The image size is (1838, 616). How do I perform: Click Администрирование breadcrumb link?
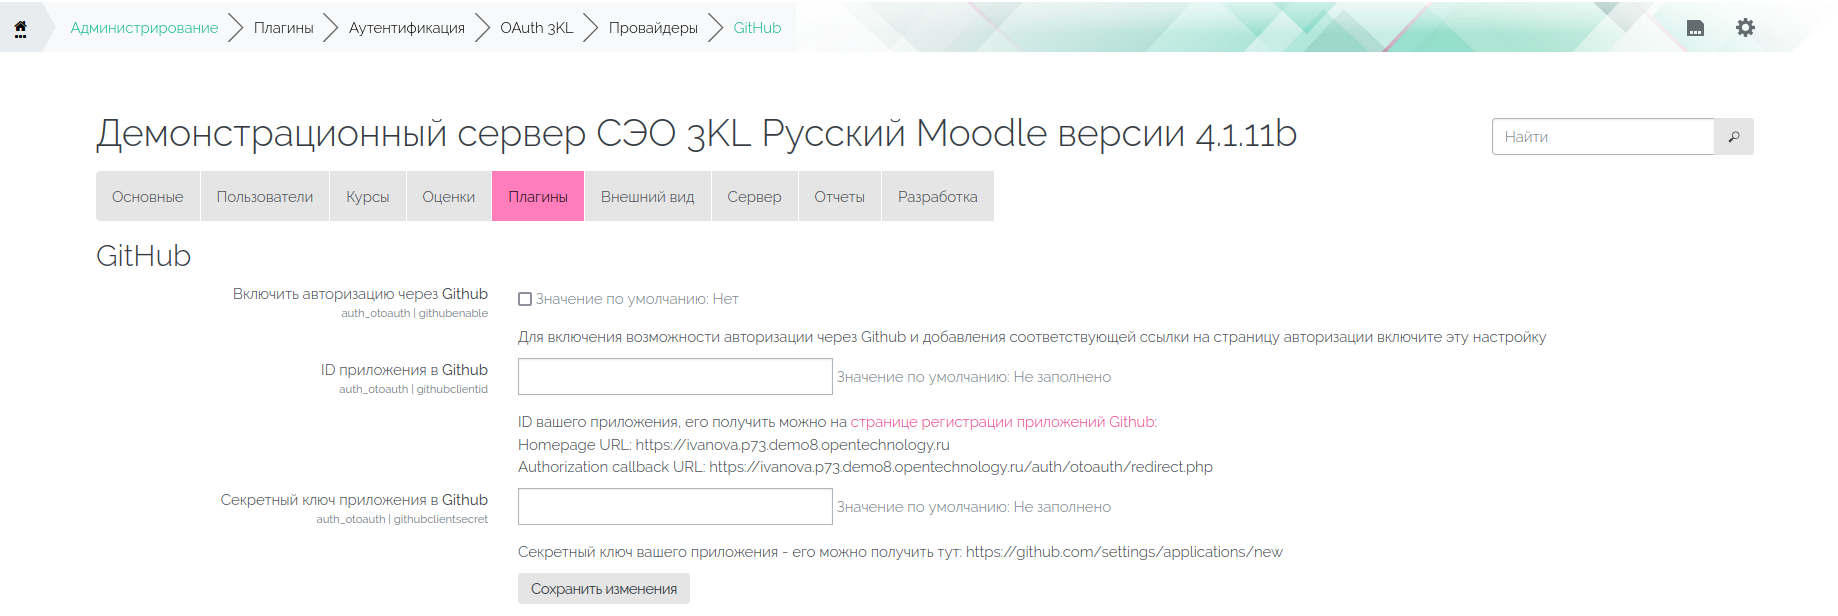click(144, 28)
